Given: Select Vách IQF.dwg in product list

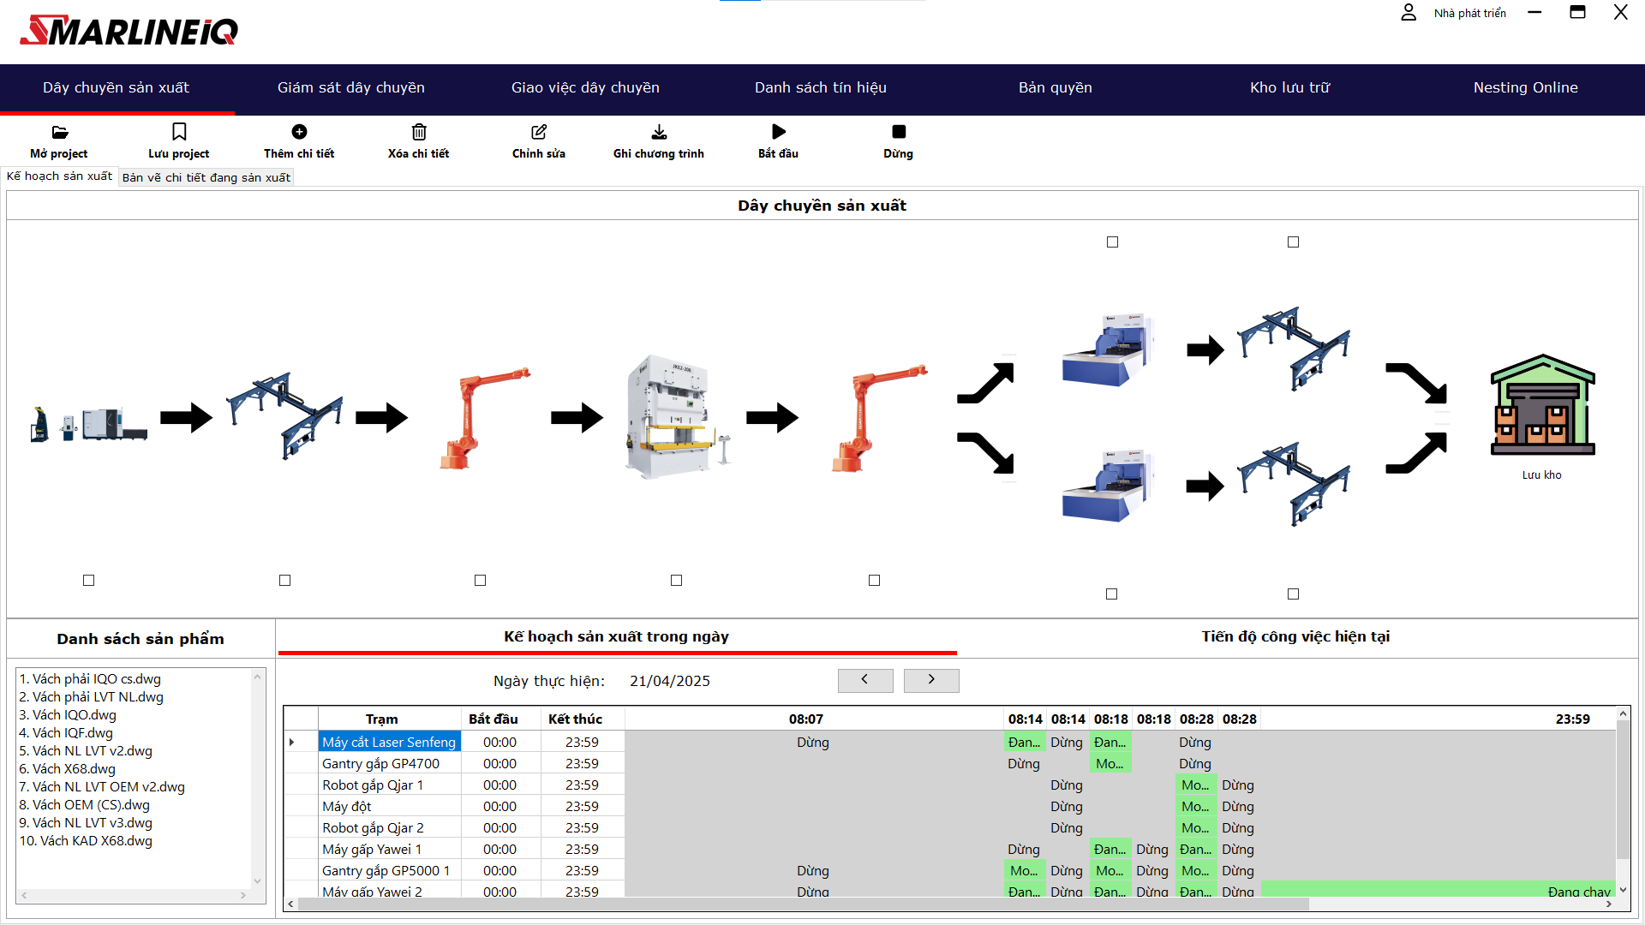Looking at the screenshot, I should click(x=66, y=733).
